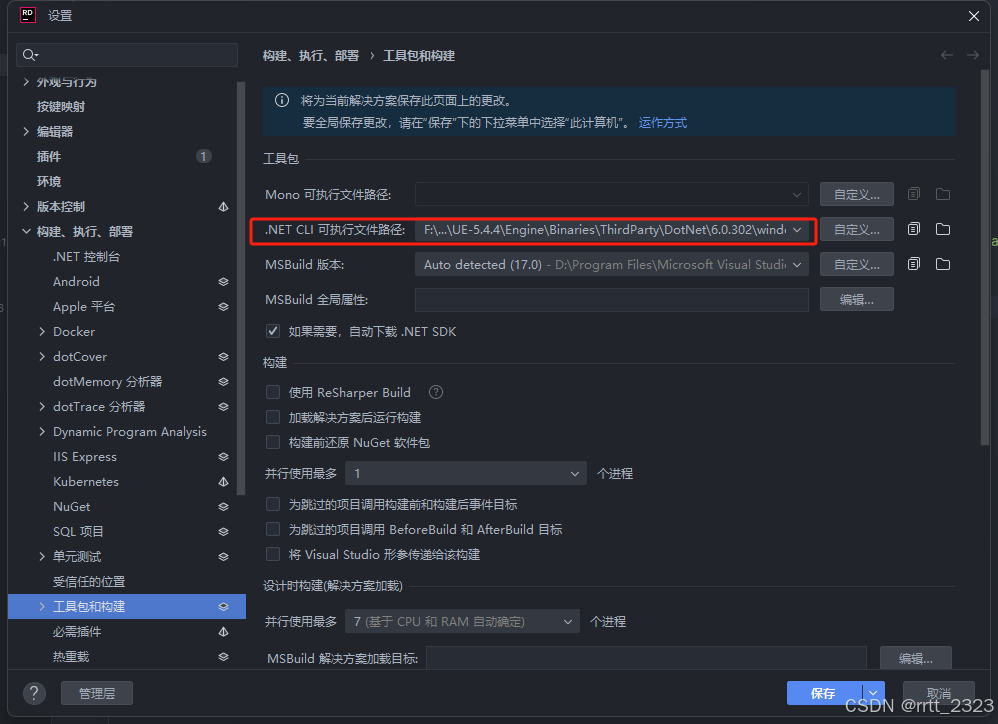This screenshot has width=998, height=724.
Task: Click the layer icon next to NuGet
Action: tap(223, 507)
